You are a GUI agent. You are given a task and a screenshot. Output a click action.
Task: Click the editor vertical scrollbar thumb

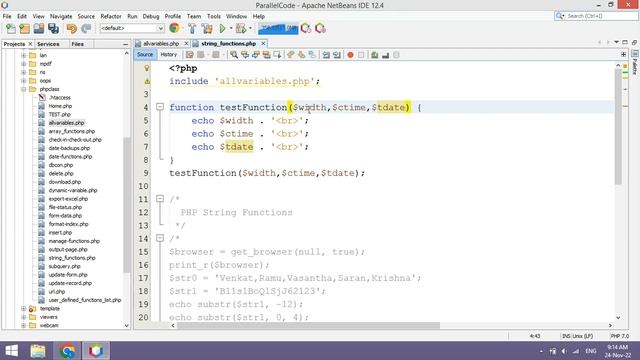[x=618, y=127]
